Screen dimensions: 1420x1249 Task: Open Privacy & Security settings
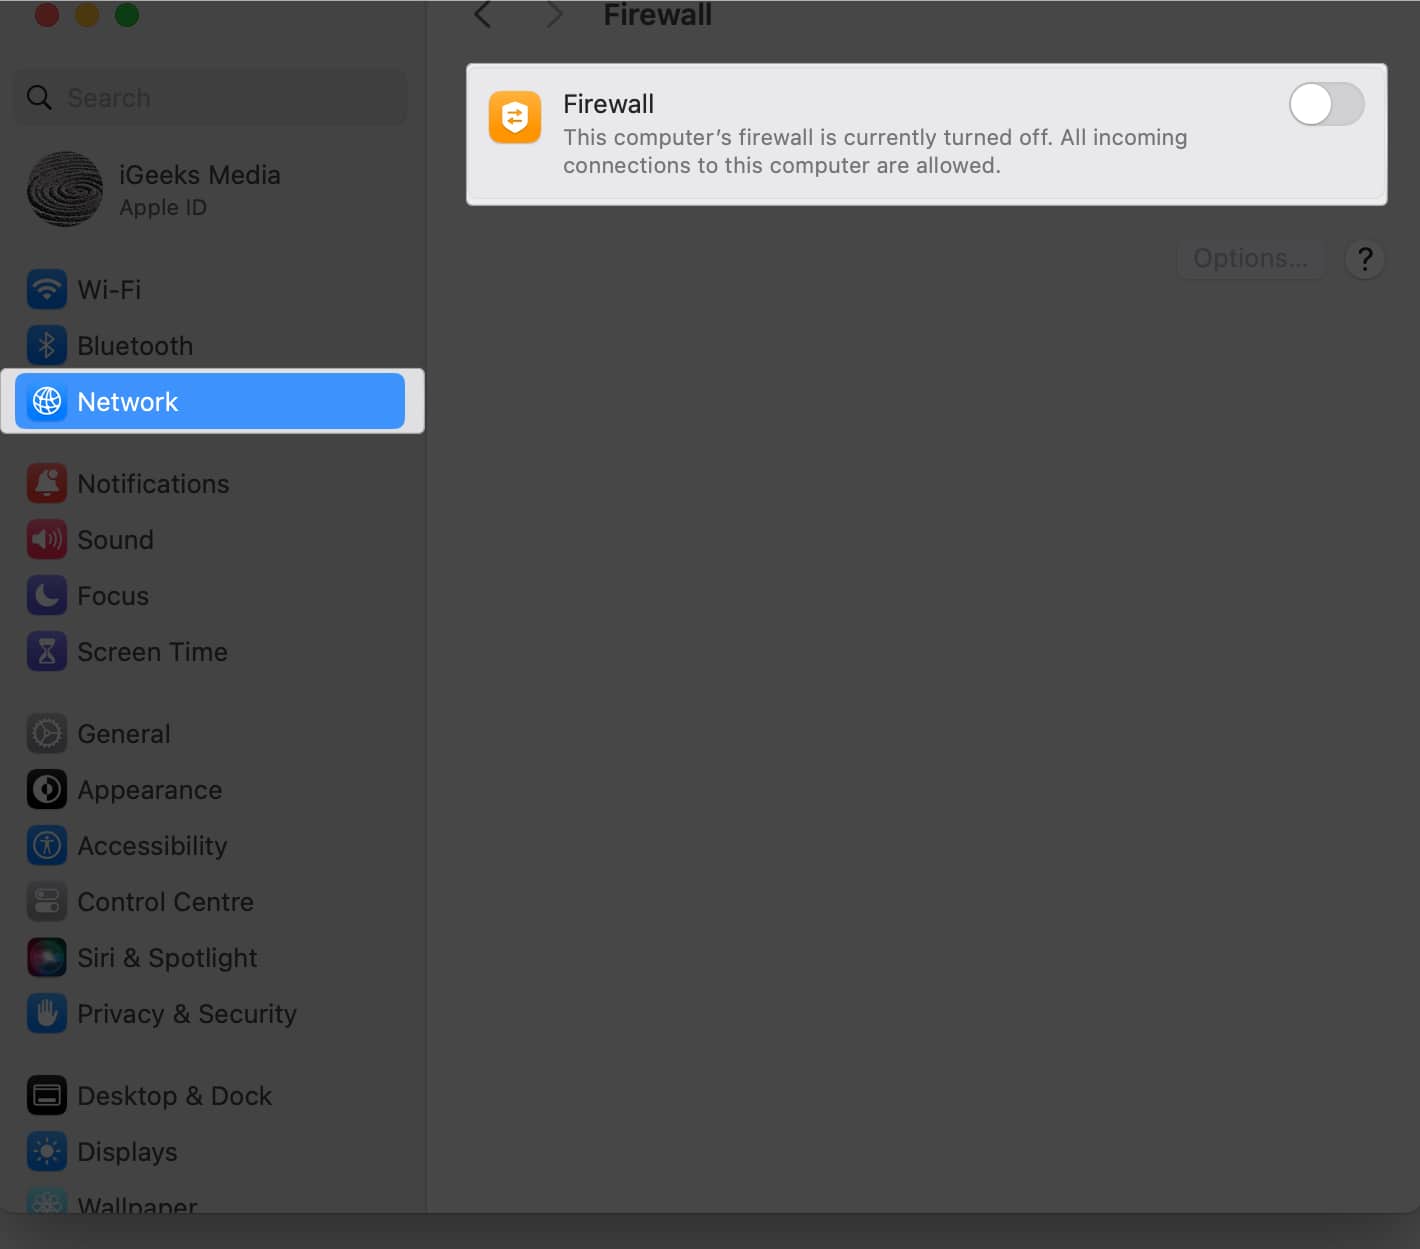point(210,1014)
